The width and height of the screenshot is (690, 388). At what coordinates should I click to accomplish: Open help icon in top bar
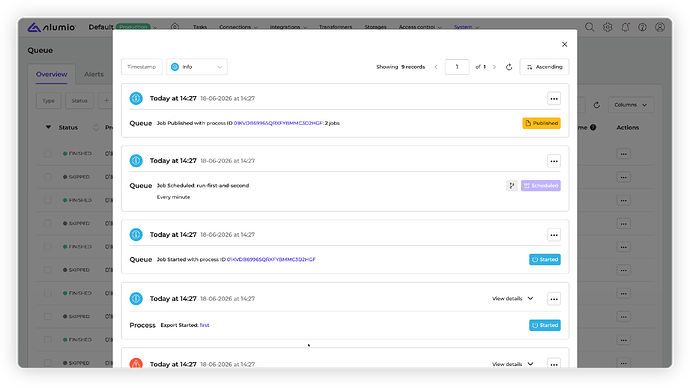642,27
